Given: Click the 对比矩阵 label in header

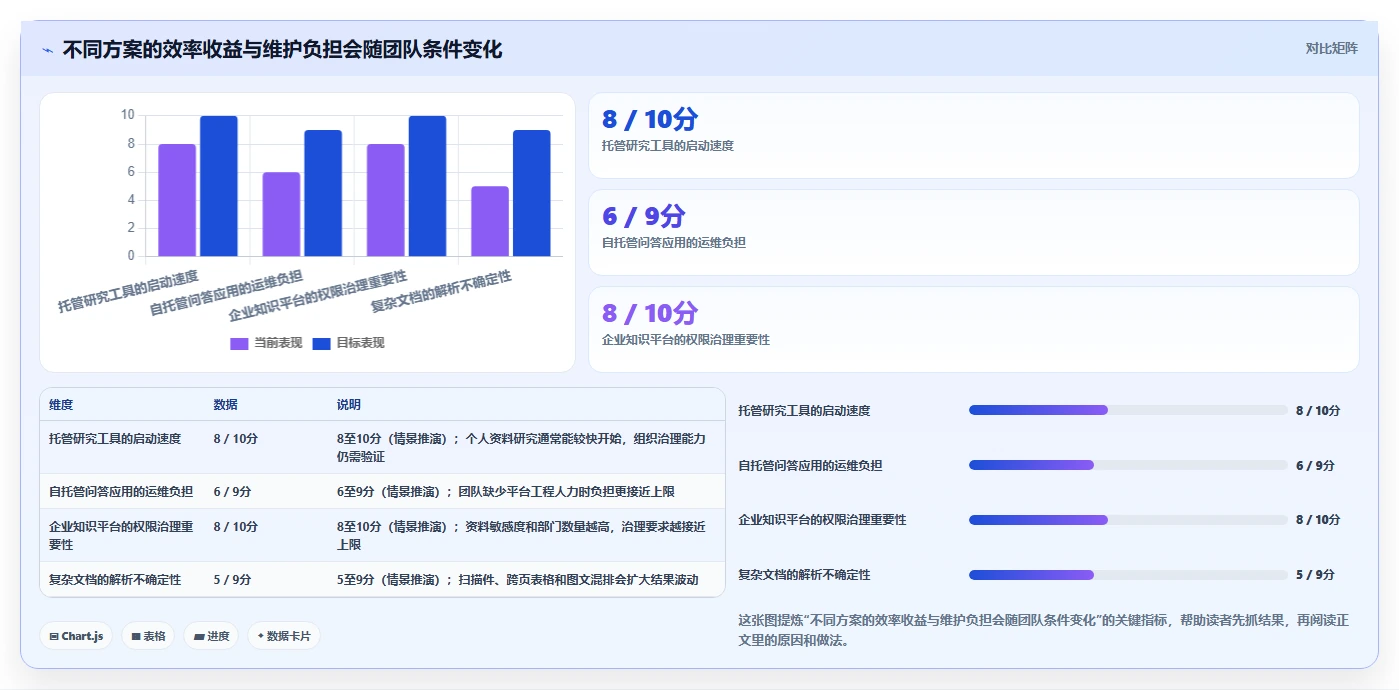Looking at the screenshot, I should [1331, 48].
